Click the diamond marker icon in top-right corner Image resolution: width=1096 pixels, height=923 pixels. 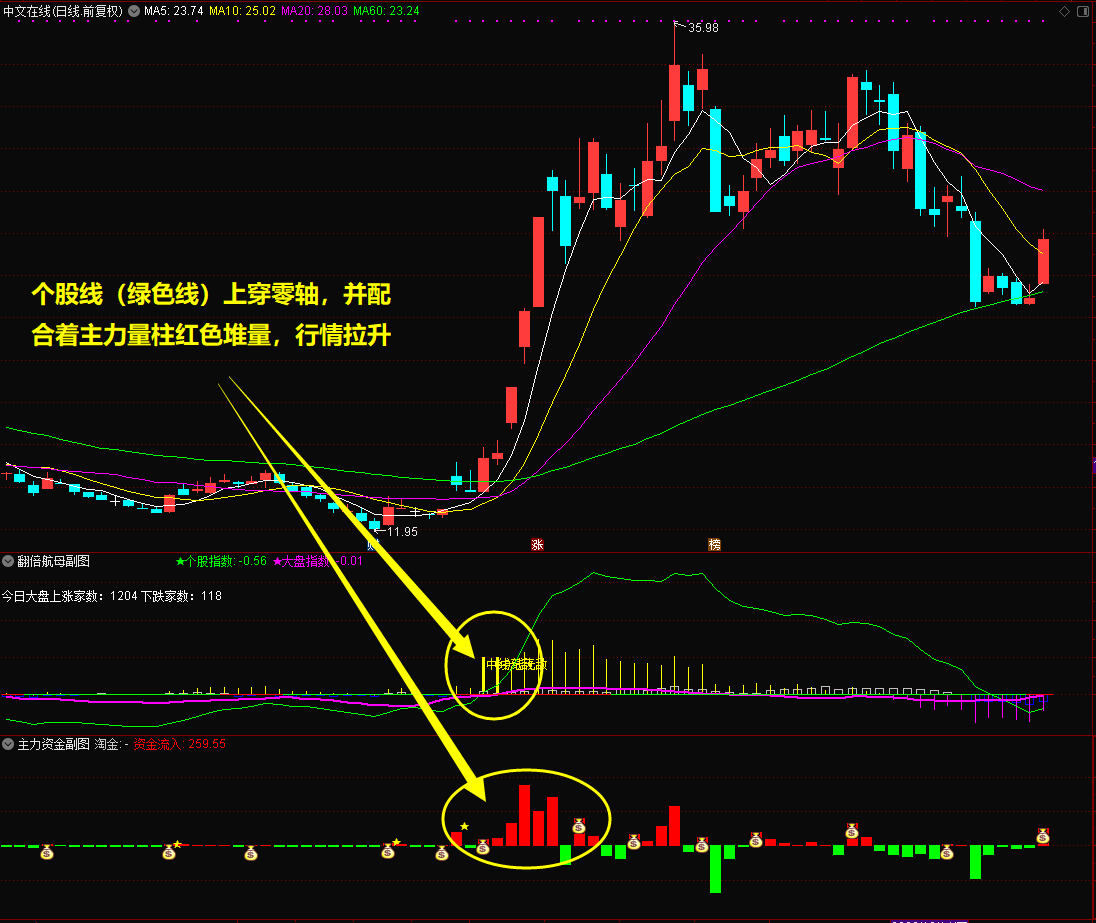coord(1064,11)
